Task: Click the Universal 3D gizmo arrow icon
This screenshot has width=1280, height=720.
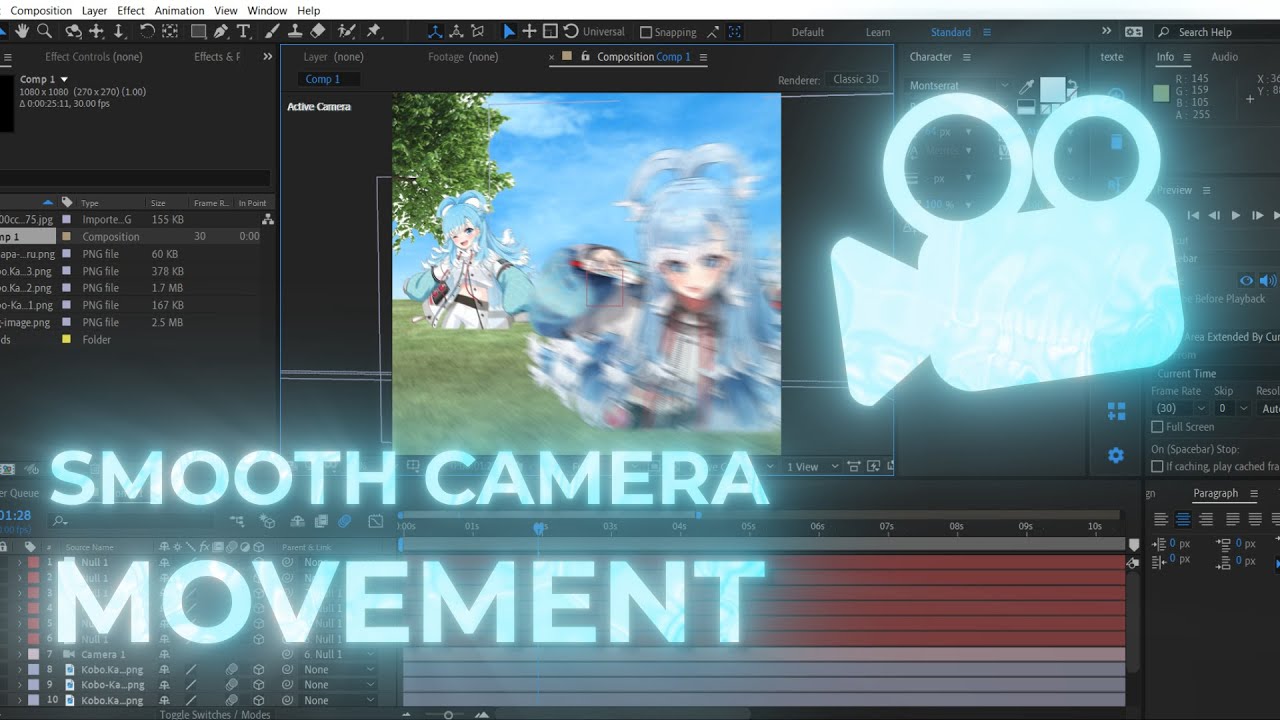Action: [x=508, y=32]
